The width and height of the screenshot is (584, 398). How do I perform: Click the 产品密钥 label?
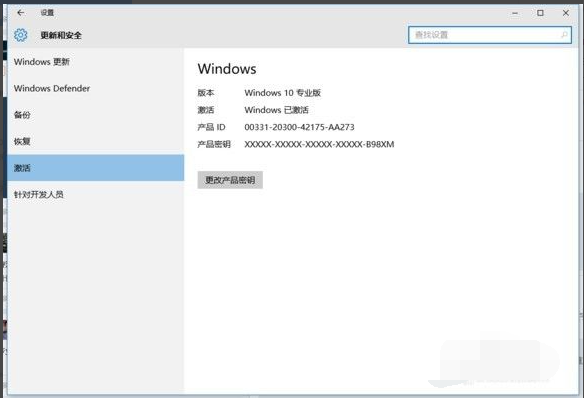click(214, 144)
